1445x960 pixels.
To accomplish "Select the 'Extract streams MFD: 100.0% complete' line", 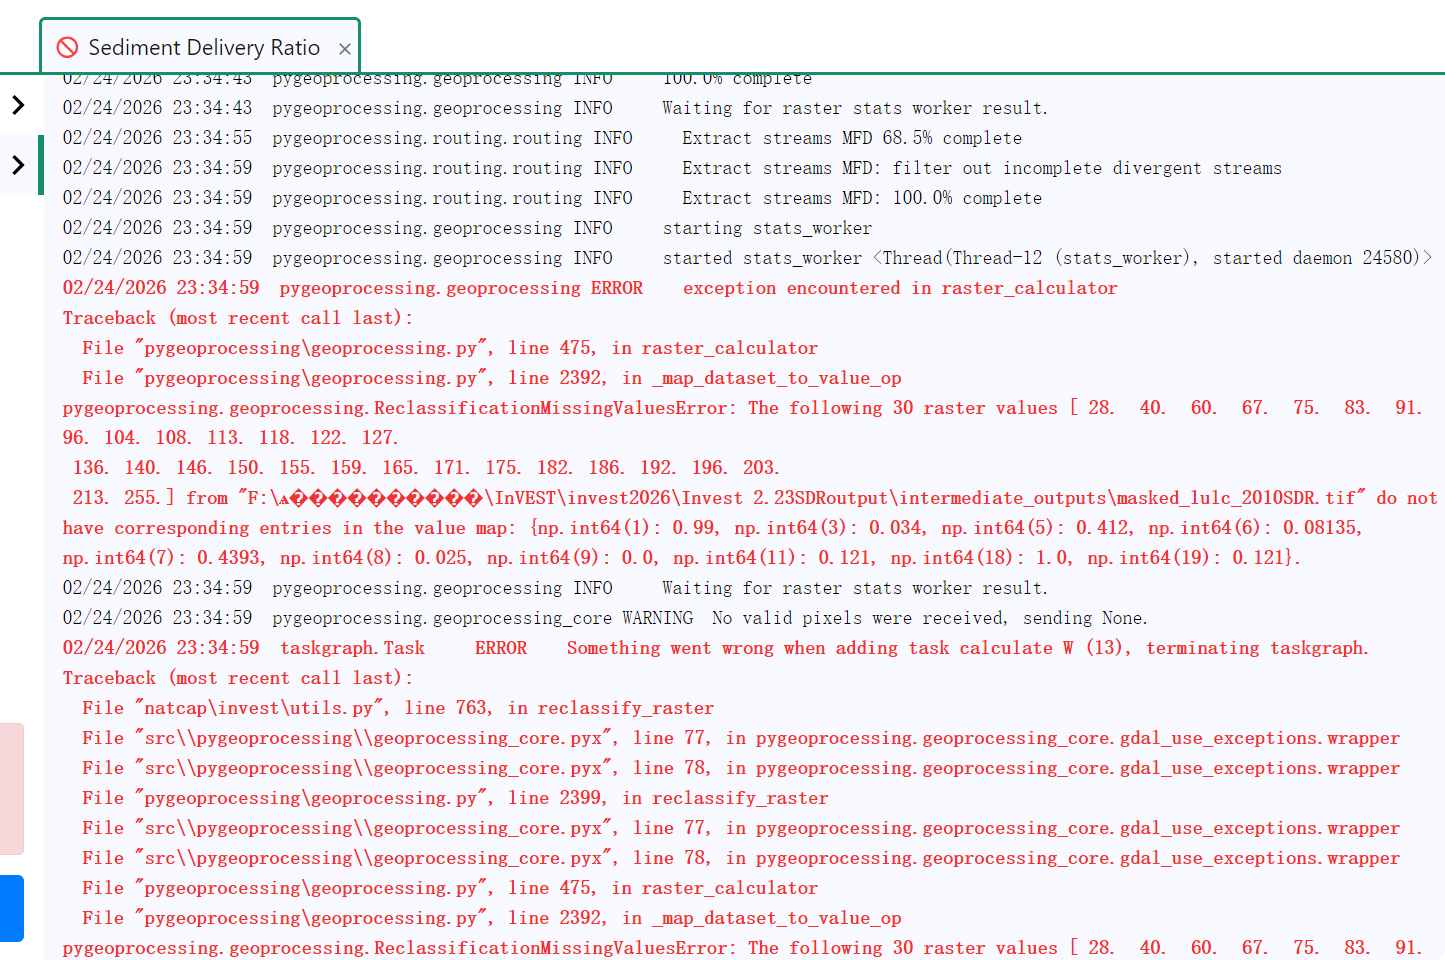I will pyautogui.click(x=552, y=198).
